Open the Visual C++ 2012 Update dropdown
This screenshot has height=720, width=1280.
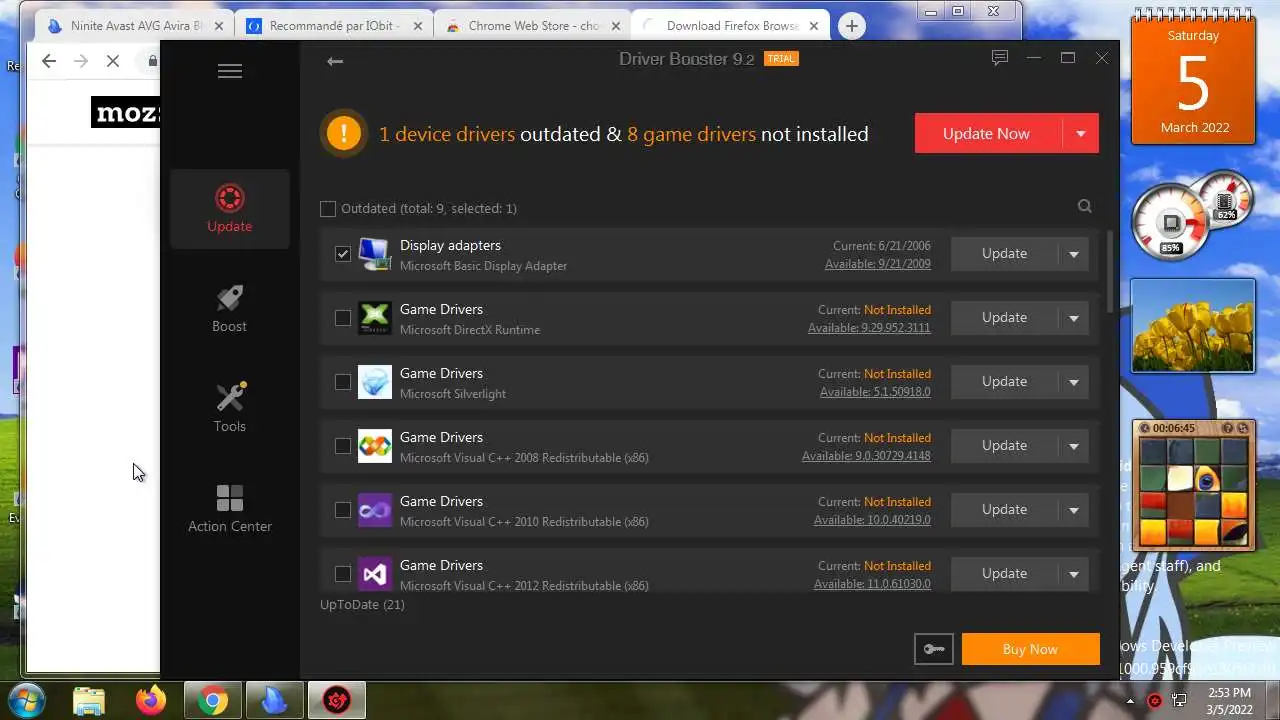(1074, 574)
